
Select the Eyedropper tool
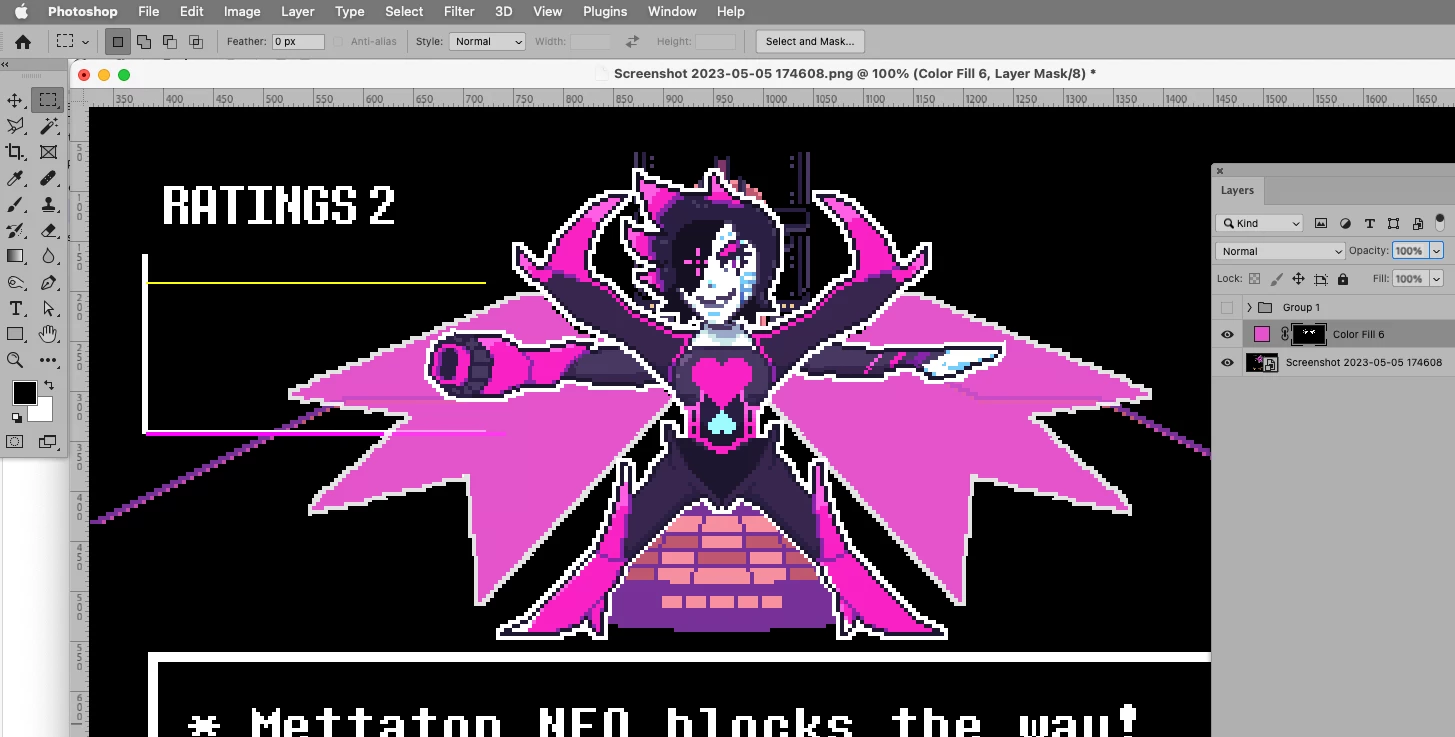click(15, 178)
